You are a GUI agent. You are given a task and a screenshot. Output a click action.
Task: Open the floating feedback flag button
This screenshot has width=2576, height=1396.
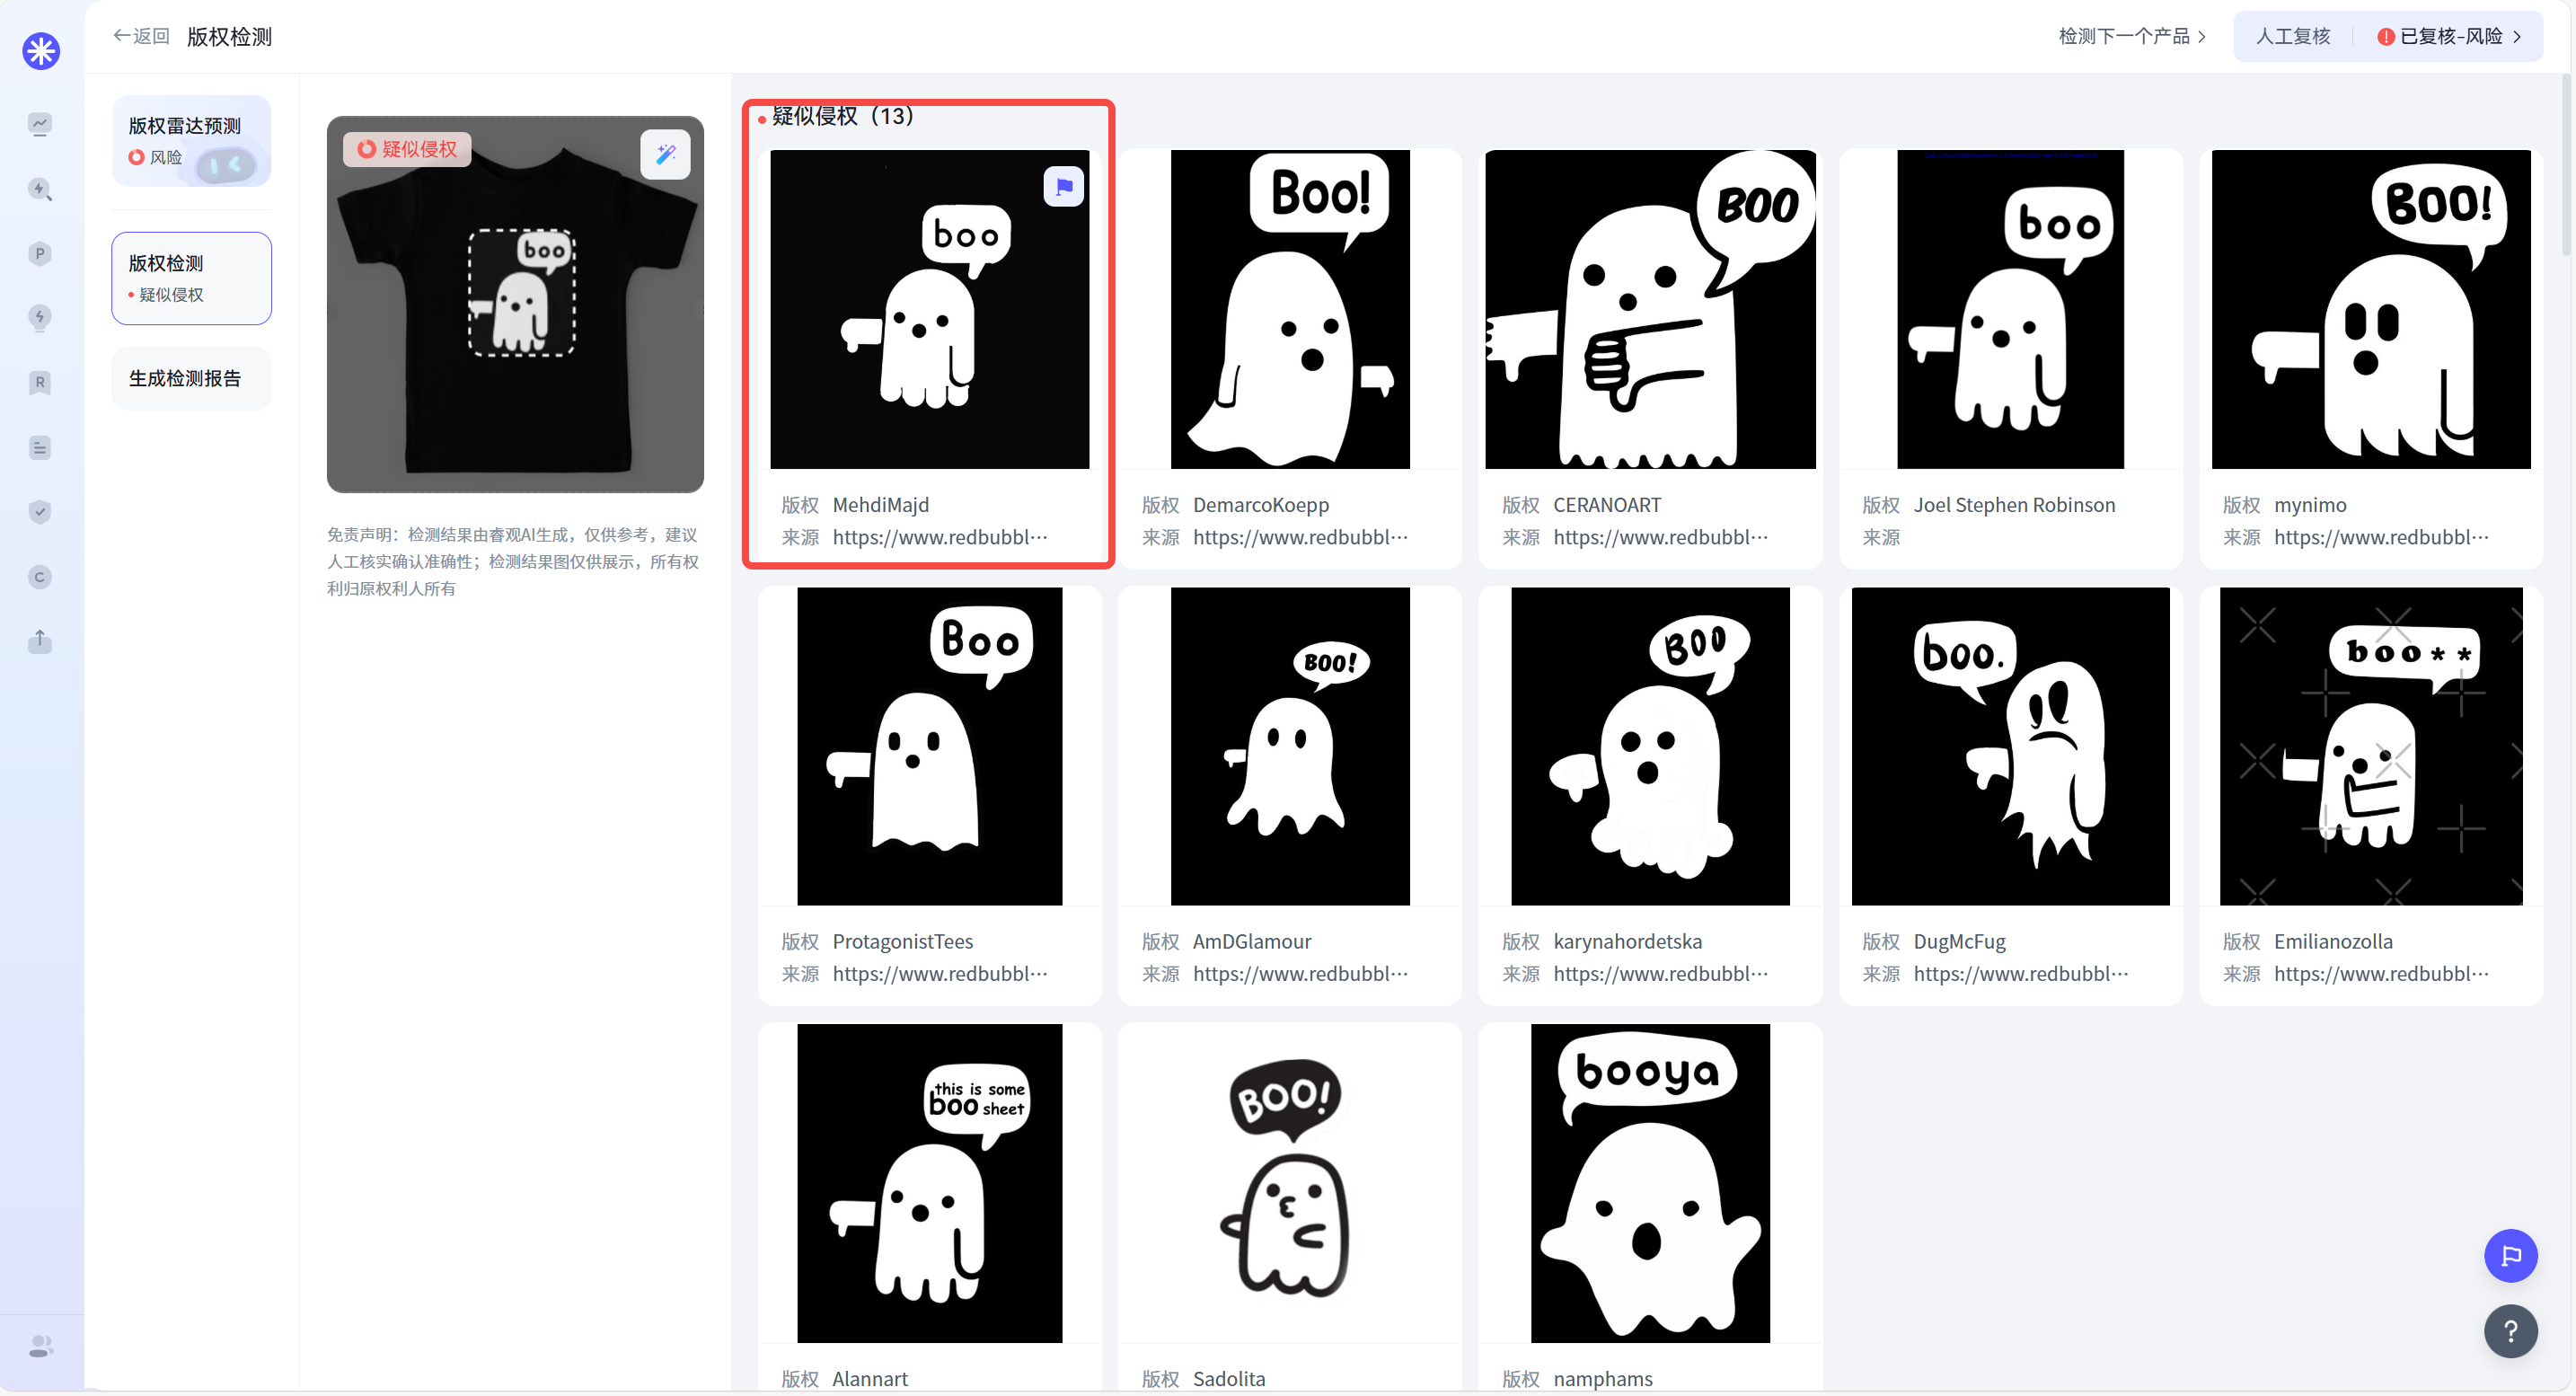click(x=2510, y=1255)
